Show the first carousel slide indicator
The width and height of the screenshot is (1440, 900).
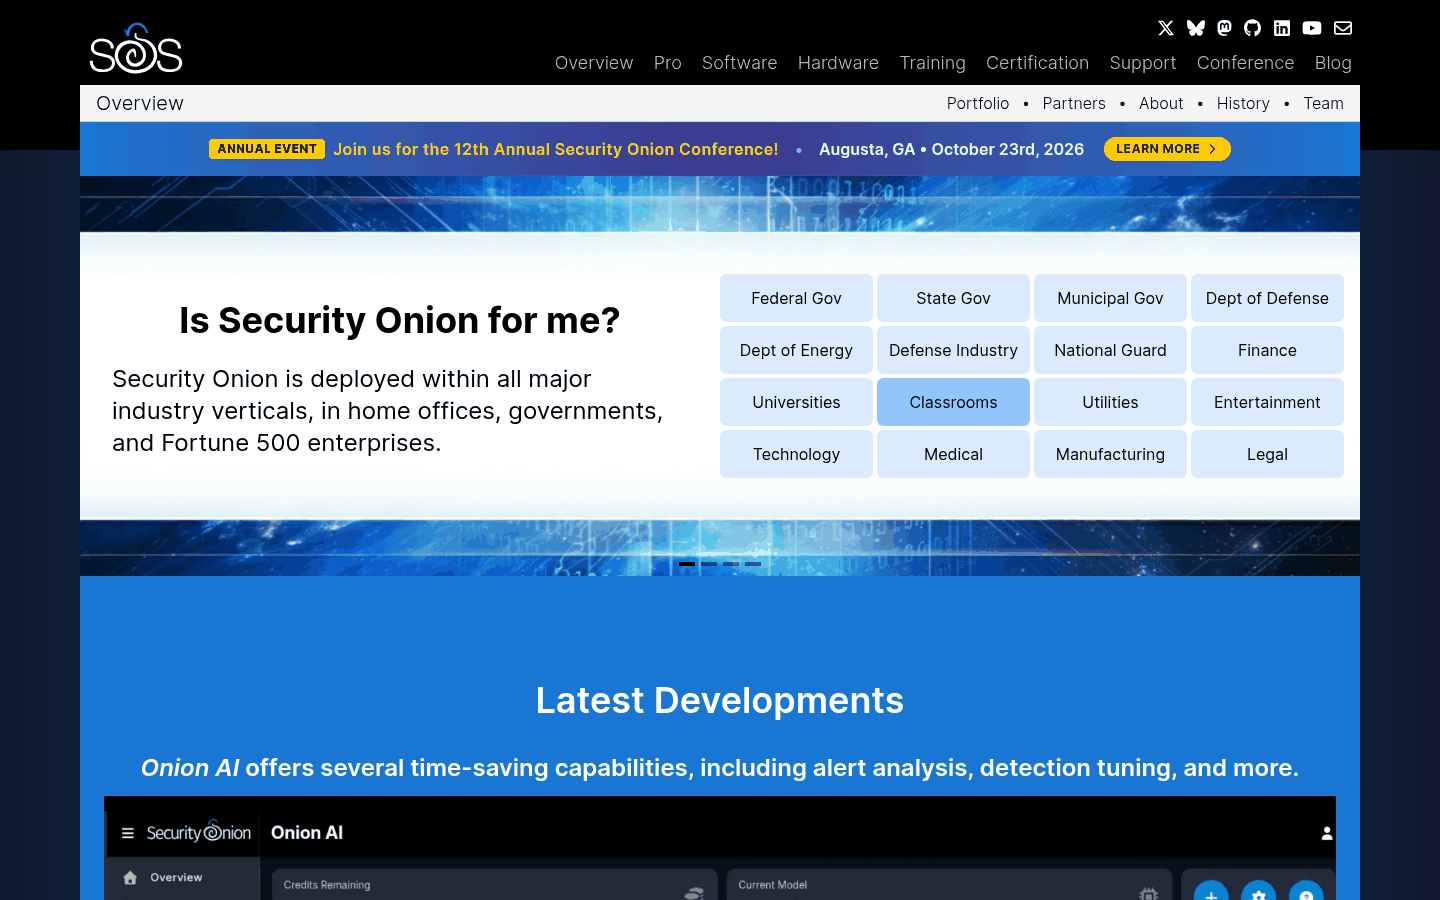tap(687, 564)
